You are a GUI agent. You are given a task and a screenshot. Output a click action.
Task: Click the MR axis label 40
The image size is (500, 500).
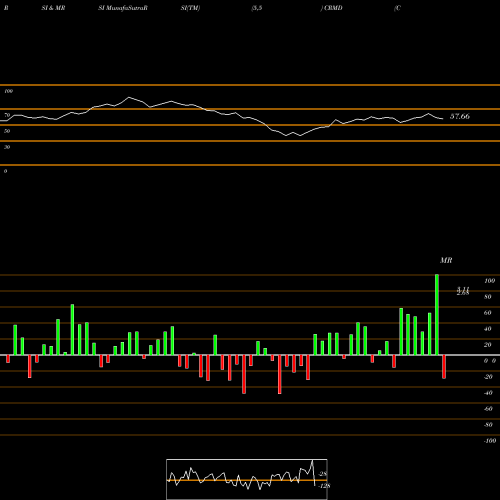488,329
